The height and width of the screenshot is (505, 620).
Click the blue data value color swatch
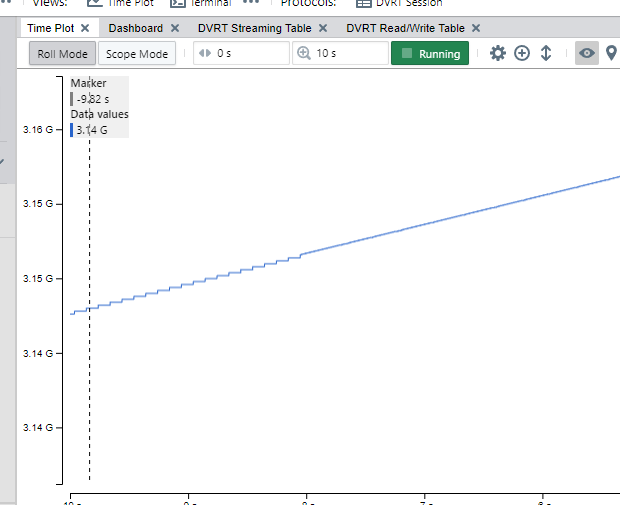click(x=72, y=130)
